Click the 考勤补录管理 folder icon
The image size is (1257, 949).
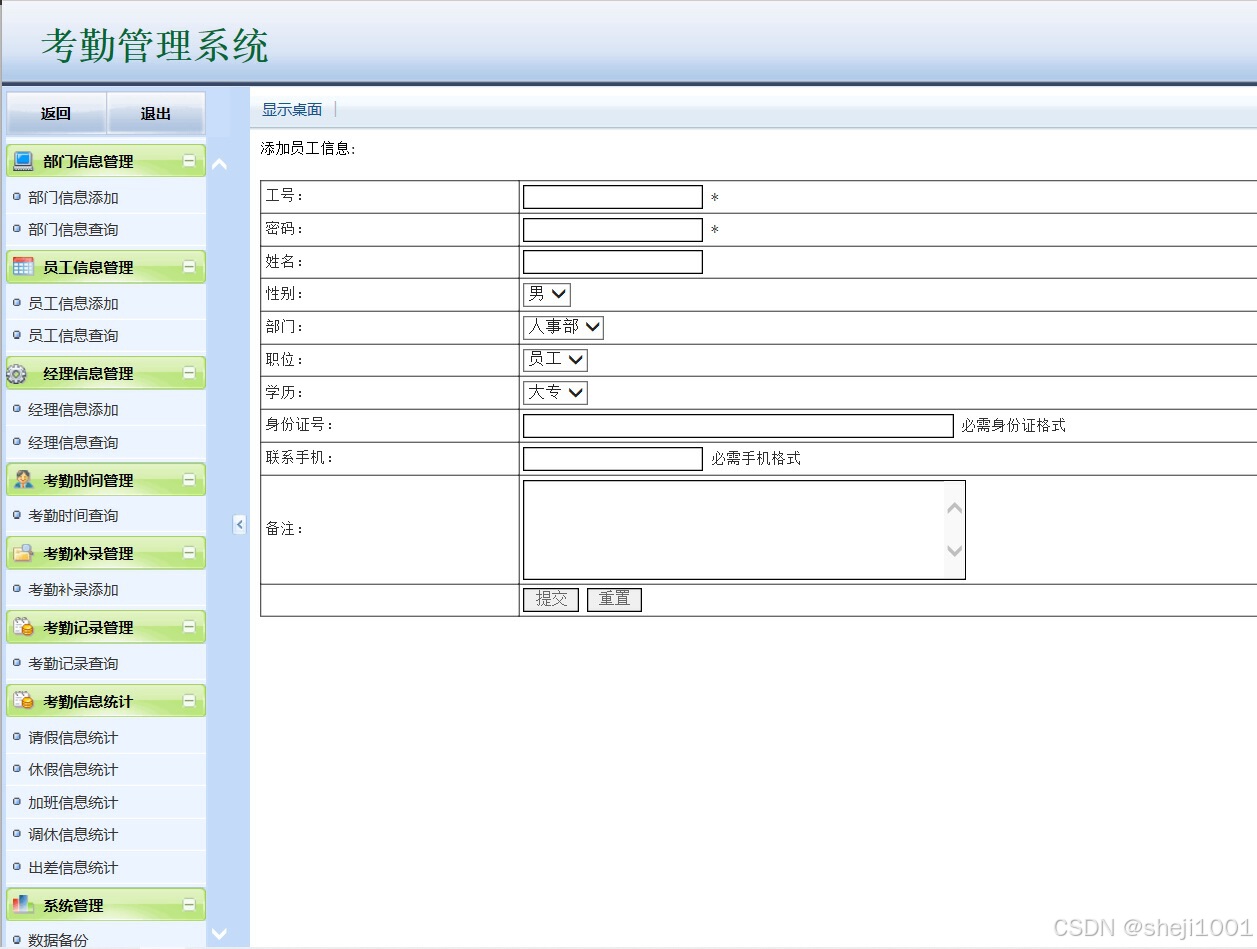(x=23, y=553)
